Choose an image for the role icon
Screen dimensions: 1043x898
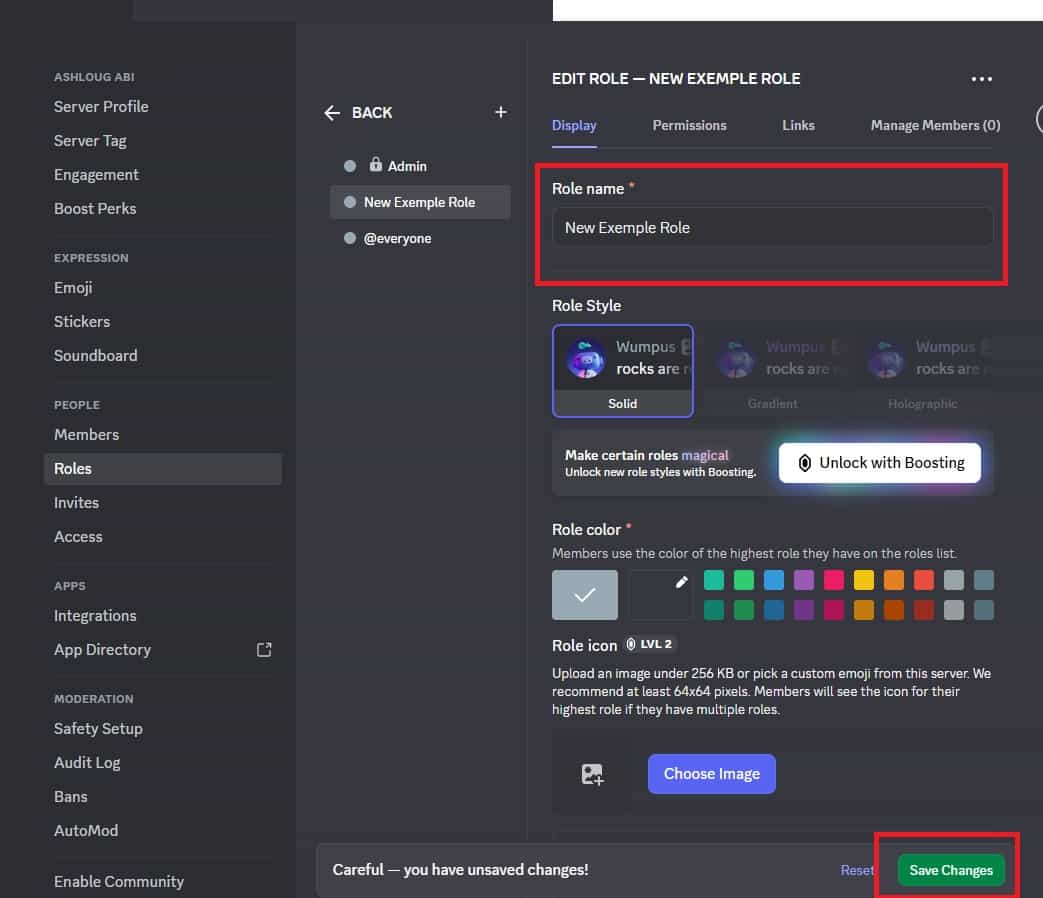[x=711, y=773]
